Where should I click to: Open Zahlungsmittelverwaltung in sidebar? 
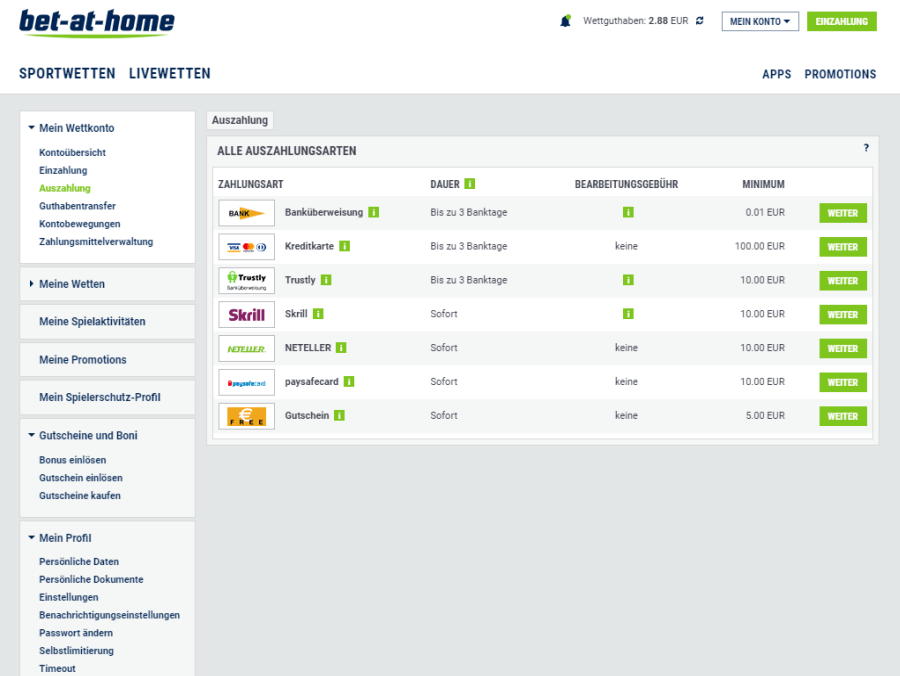(96, 242)
